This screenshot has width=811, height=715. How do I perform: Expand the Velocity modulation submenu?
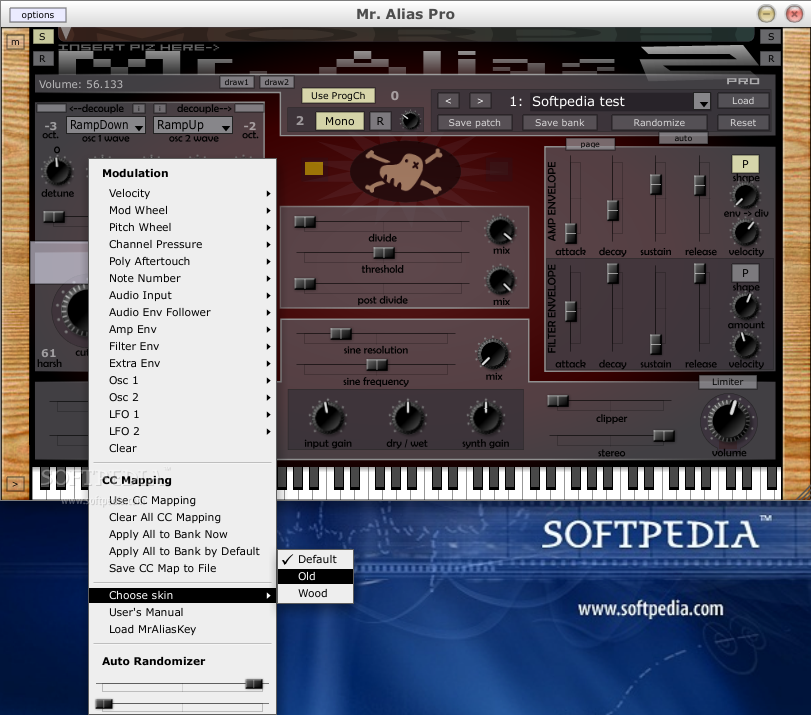pos(183,193)
